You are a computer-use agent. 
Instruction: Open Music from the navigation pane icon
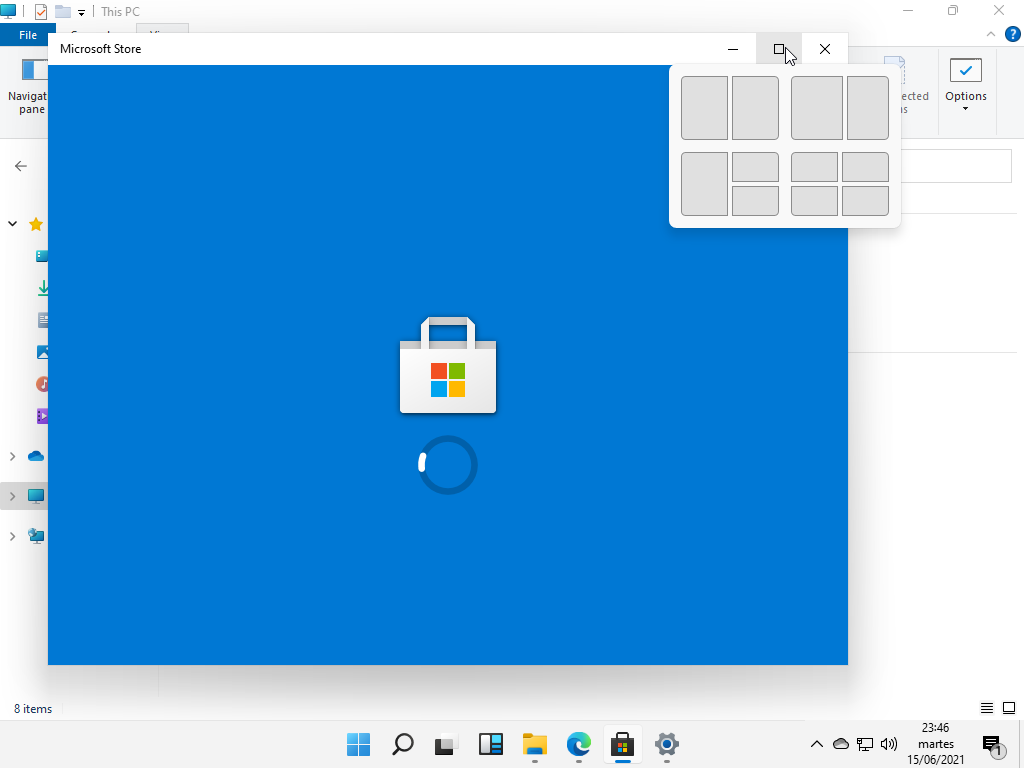tap(42, 384)
